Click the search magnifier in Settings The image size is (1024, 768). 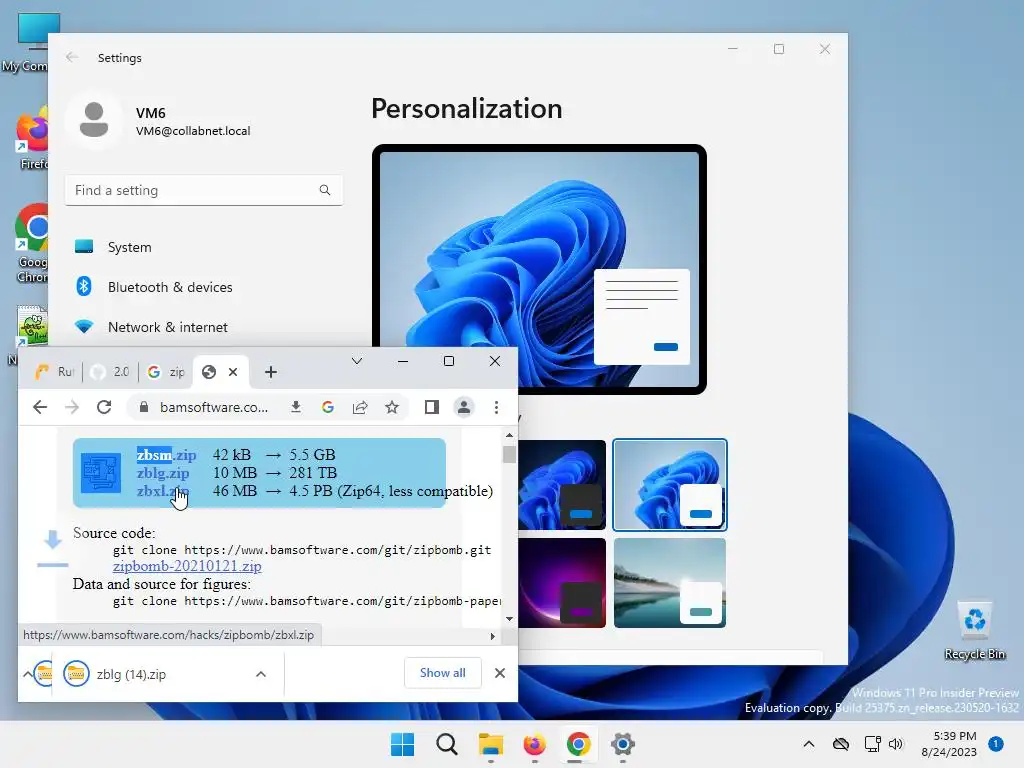[x=325, y=190]
